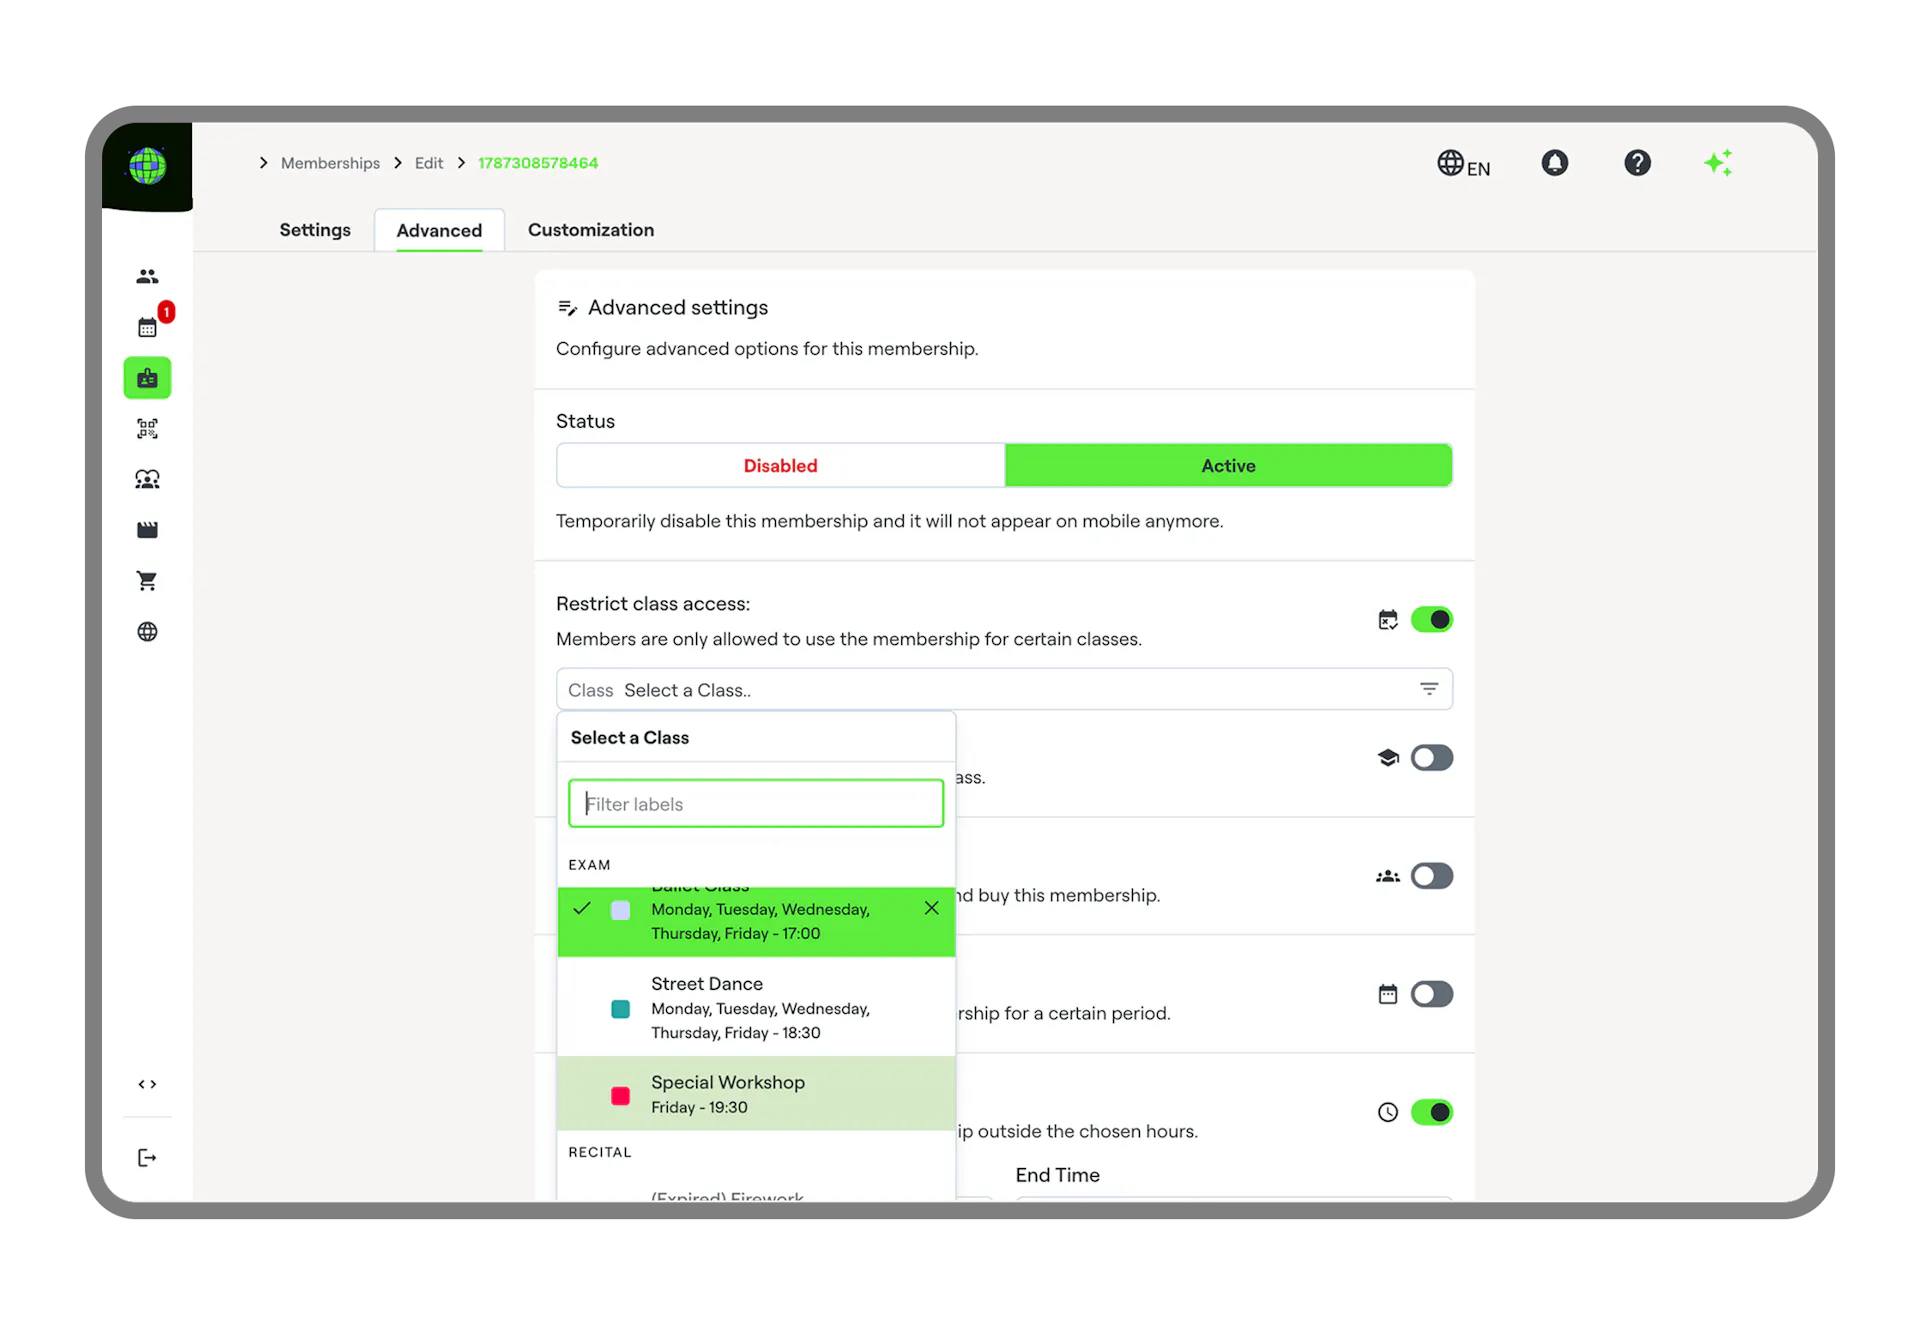Click the checkmark on the selected class
Viewport: 1920px width, 1323px height.
coord(582,908)
